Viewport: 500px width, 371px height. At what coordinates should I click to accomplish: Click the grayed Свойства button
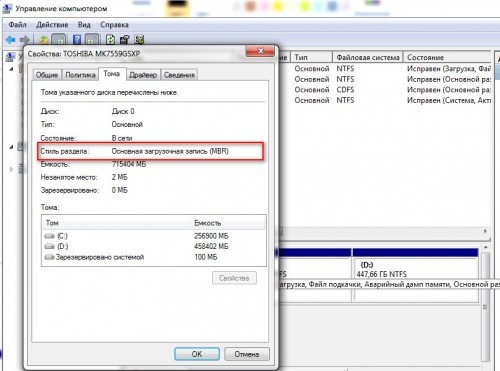234,278
